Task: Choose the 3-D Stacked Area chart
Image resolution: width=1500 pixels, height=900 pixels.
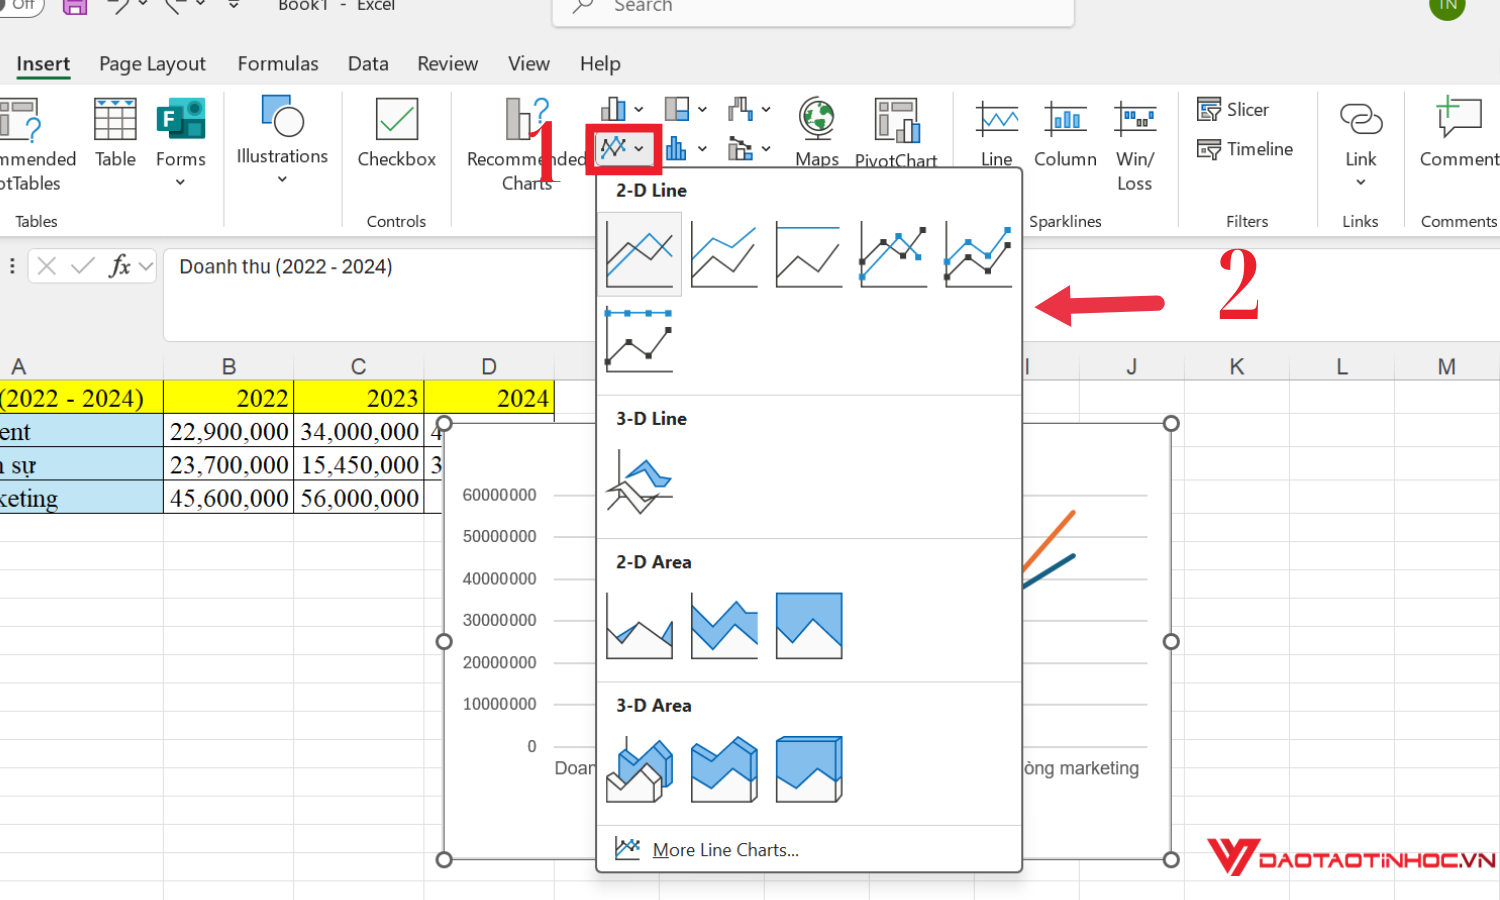Action: pyautogui.click(x=724, y=769)
